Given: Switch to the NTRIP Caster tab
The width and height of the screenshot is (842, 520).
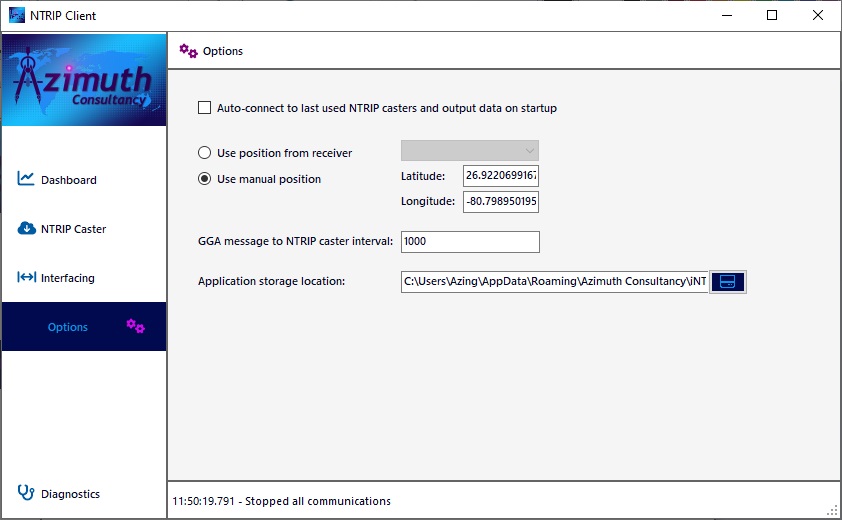Looking at the screenshot, I should tap(73, 229).
